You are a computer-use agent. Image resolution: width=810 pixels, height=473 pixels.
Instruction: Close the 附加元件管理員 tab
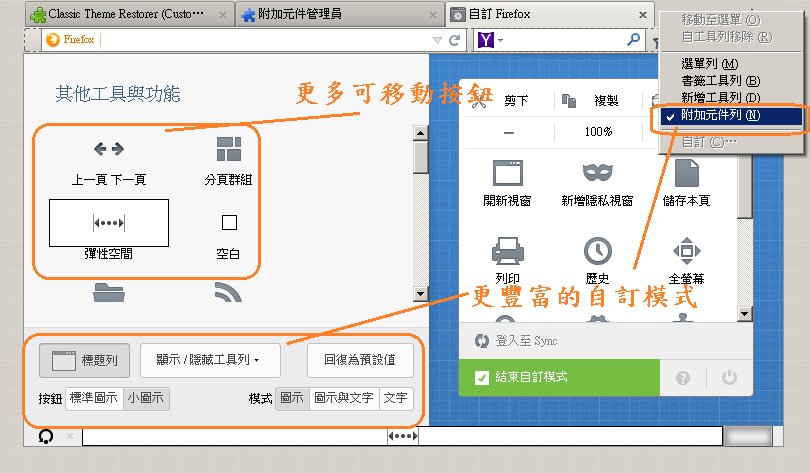[x=433, y=15]
